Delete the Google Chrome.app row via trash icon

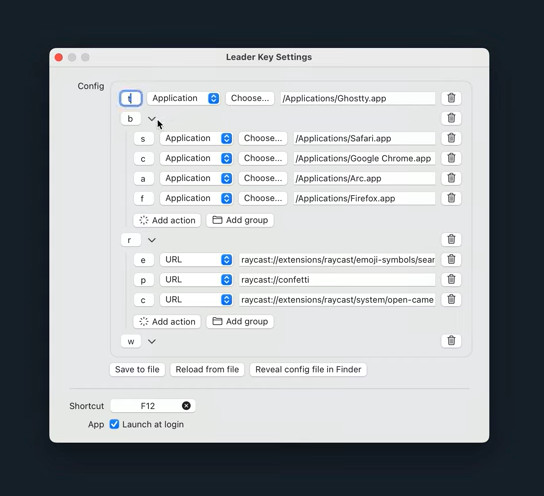[451, 158]
